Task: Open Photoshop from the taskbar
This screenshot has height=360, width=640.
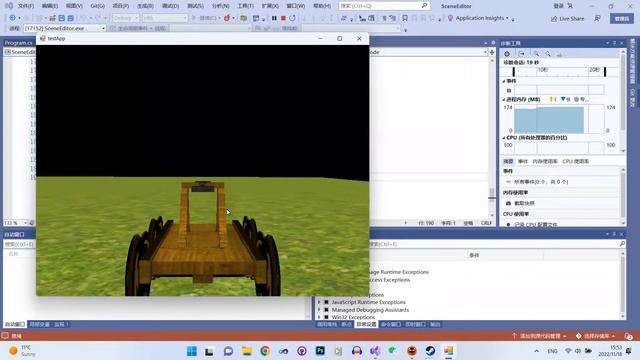Action: coord(320,351)
